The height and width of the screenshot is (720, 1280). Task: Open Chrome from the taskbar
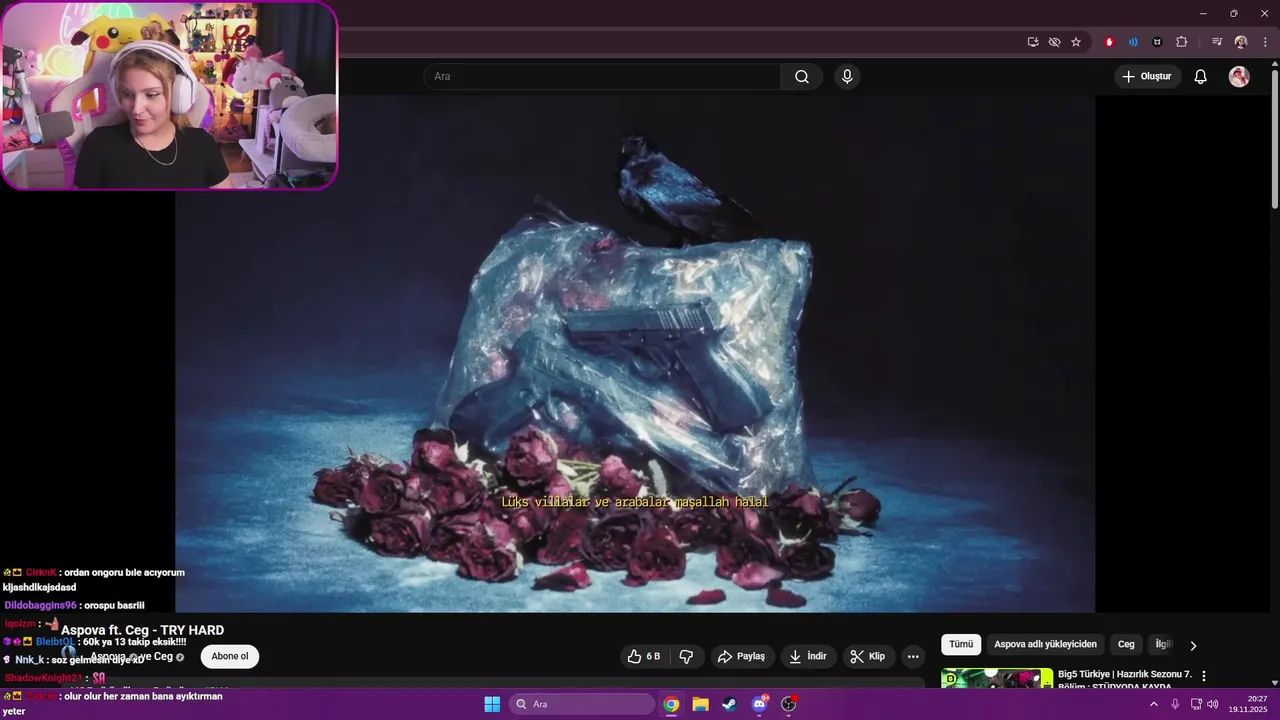671,704
